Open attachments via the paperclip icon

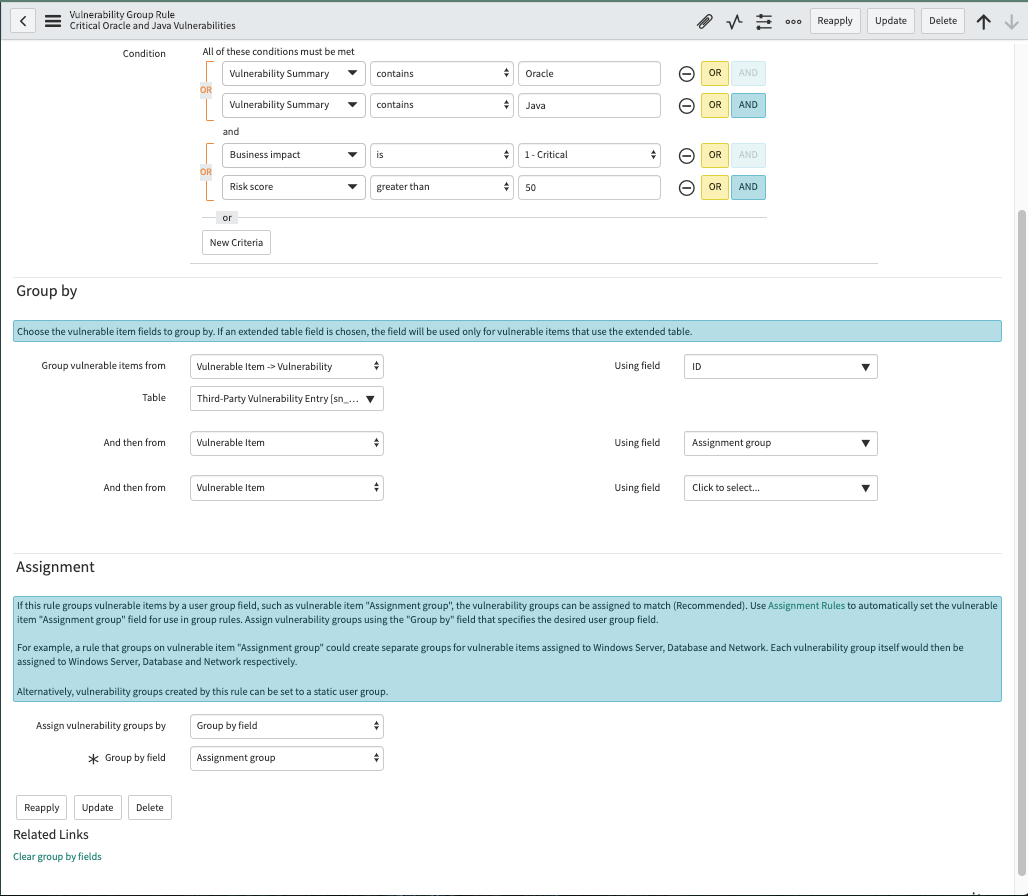tap(705, 22)
